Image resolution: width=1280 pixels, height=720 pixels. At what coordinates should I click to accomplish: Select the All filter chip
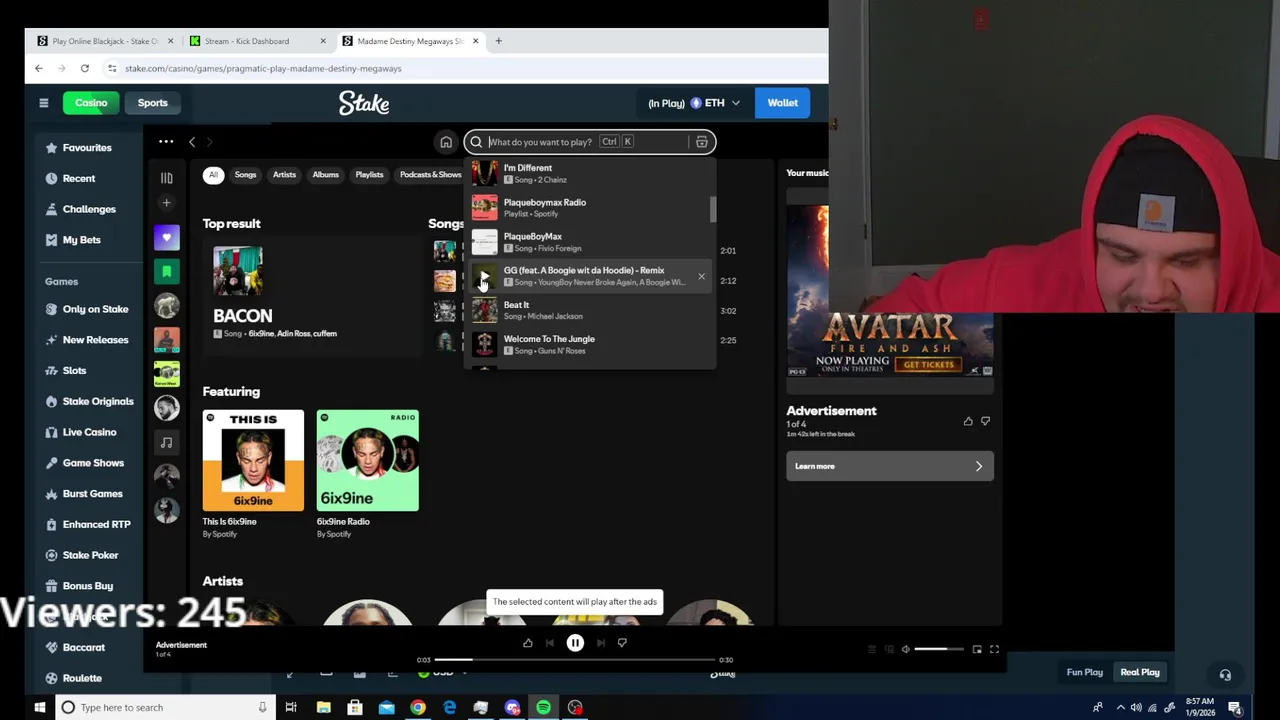213,175
